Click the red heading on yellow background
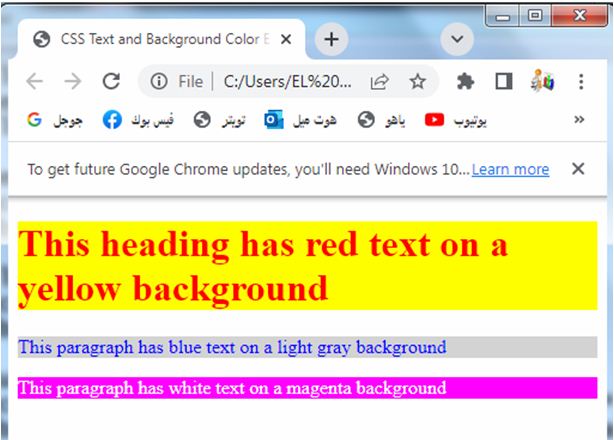The height and width of the screenshot is (440, 614). tap(307, 266)
